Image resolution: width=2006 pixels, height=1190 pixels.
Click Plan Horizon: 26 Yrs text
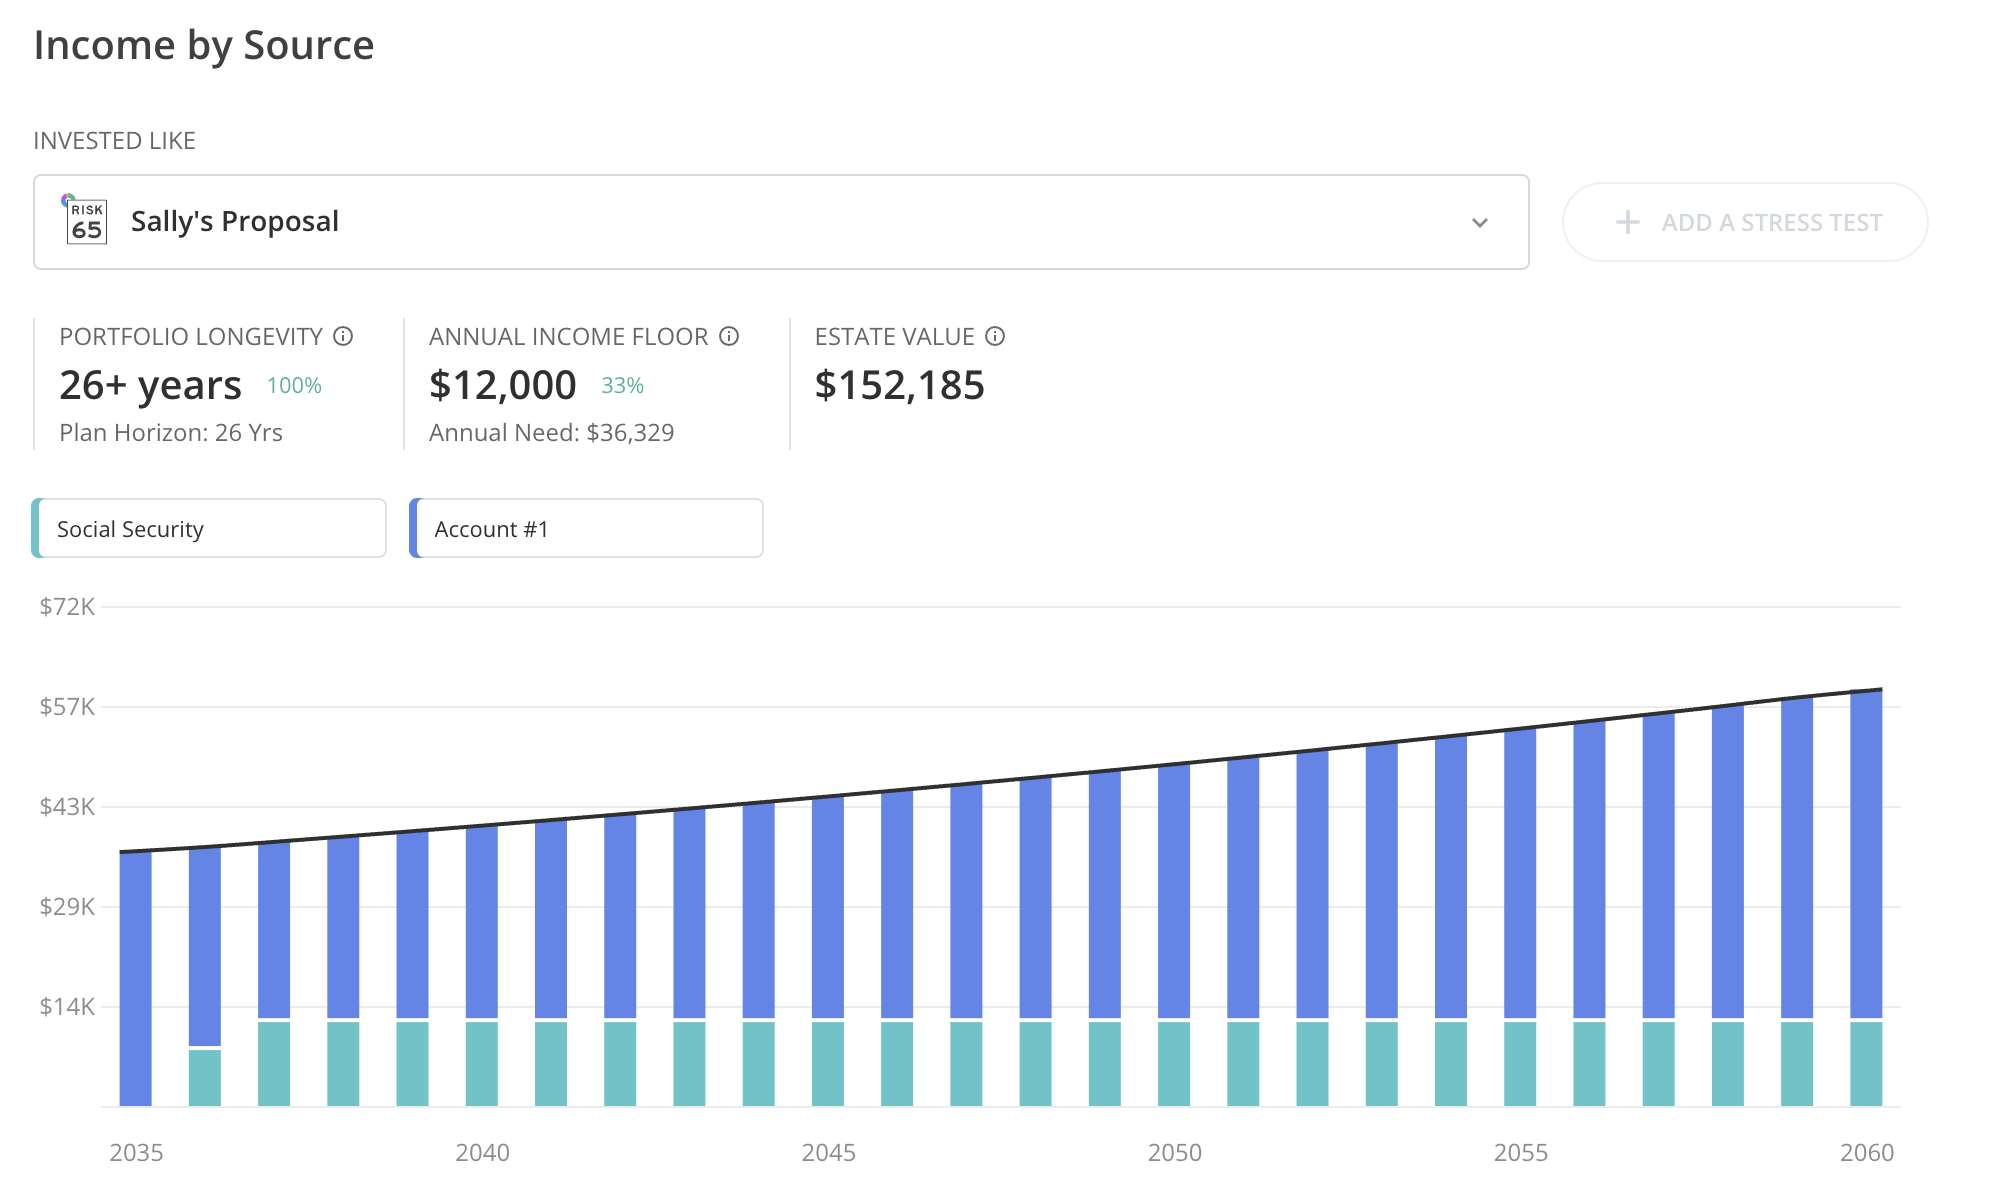[171, 432]
